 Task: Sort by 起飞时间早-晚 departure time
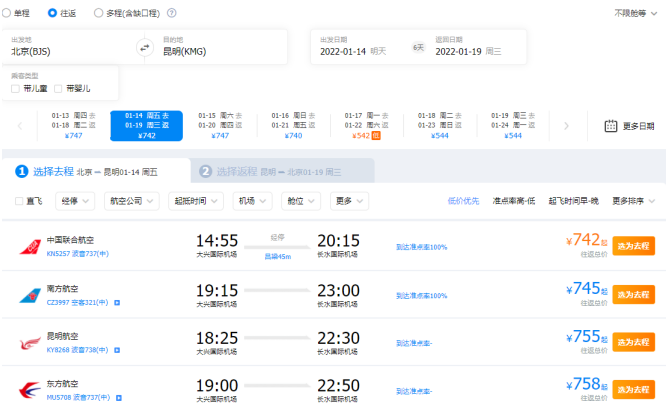tap(573, 201)
